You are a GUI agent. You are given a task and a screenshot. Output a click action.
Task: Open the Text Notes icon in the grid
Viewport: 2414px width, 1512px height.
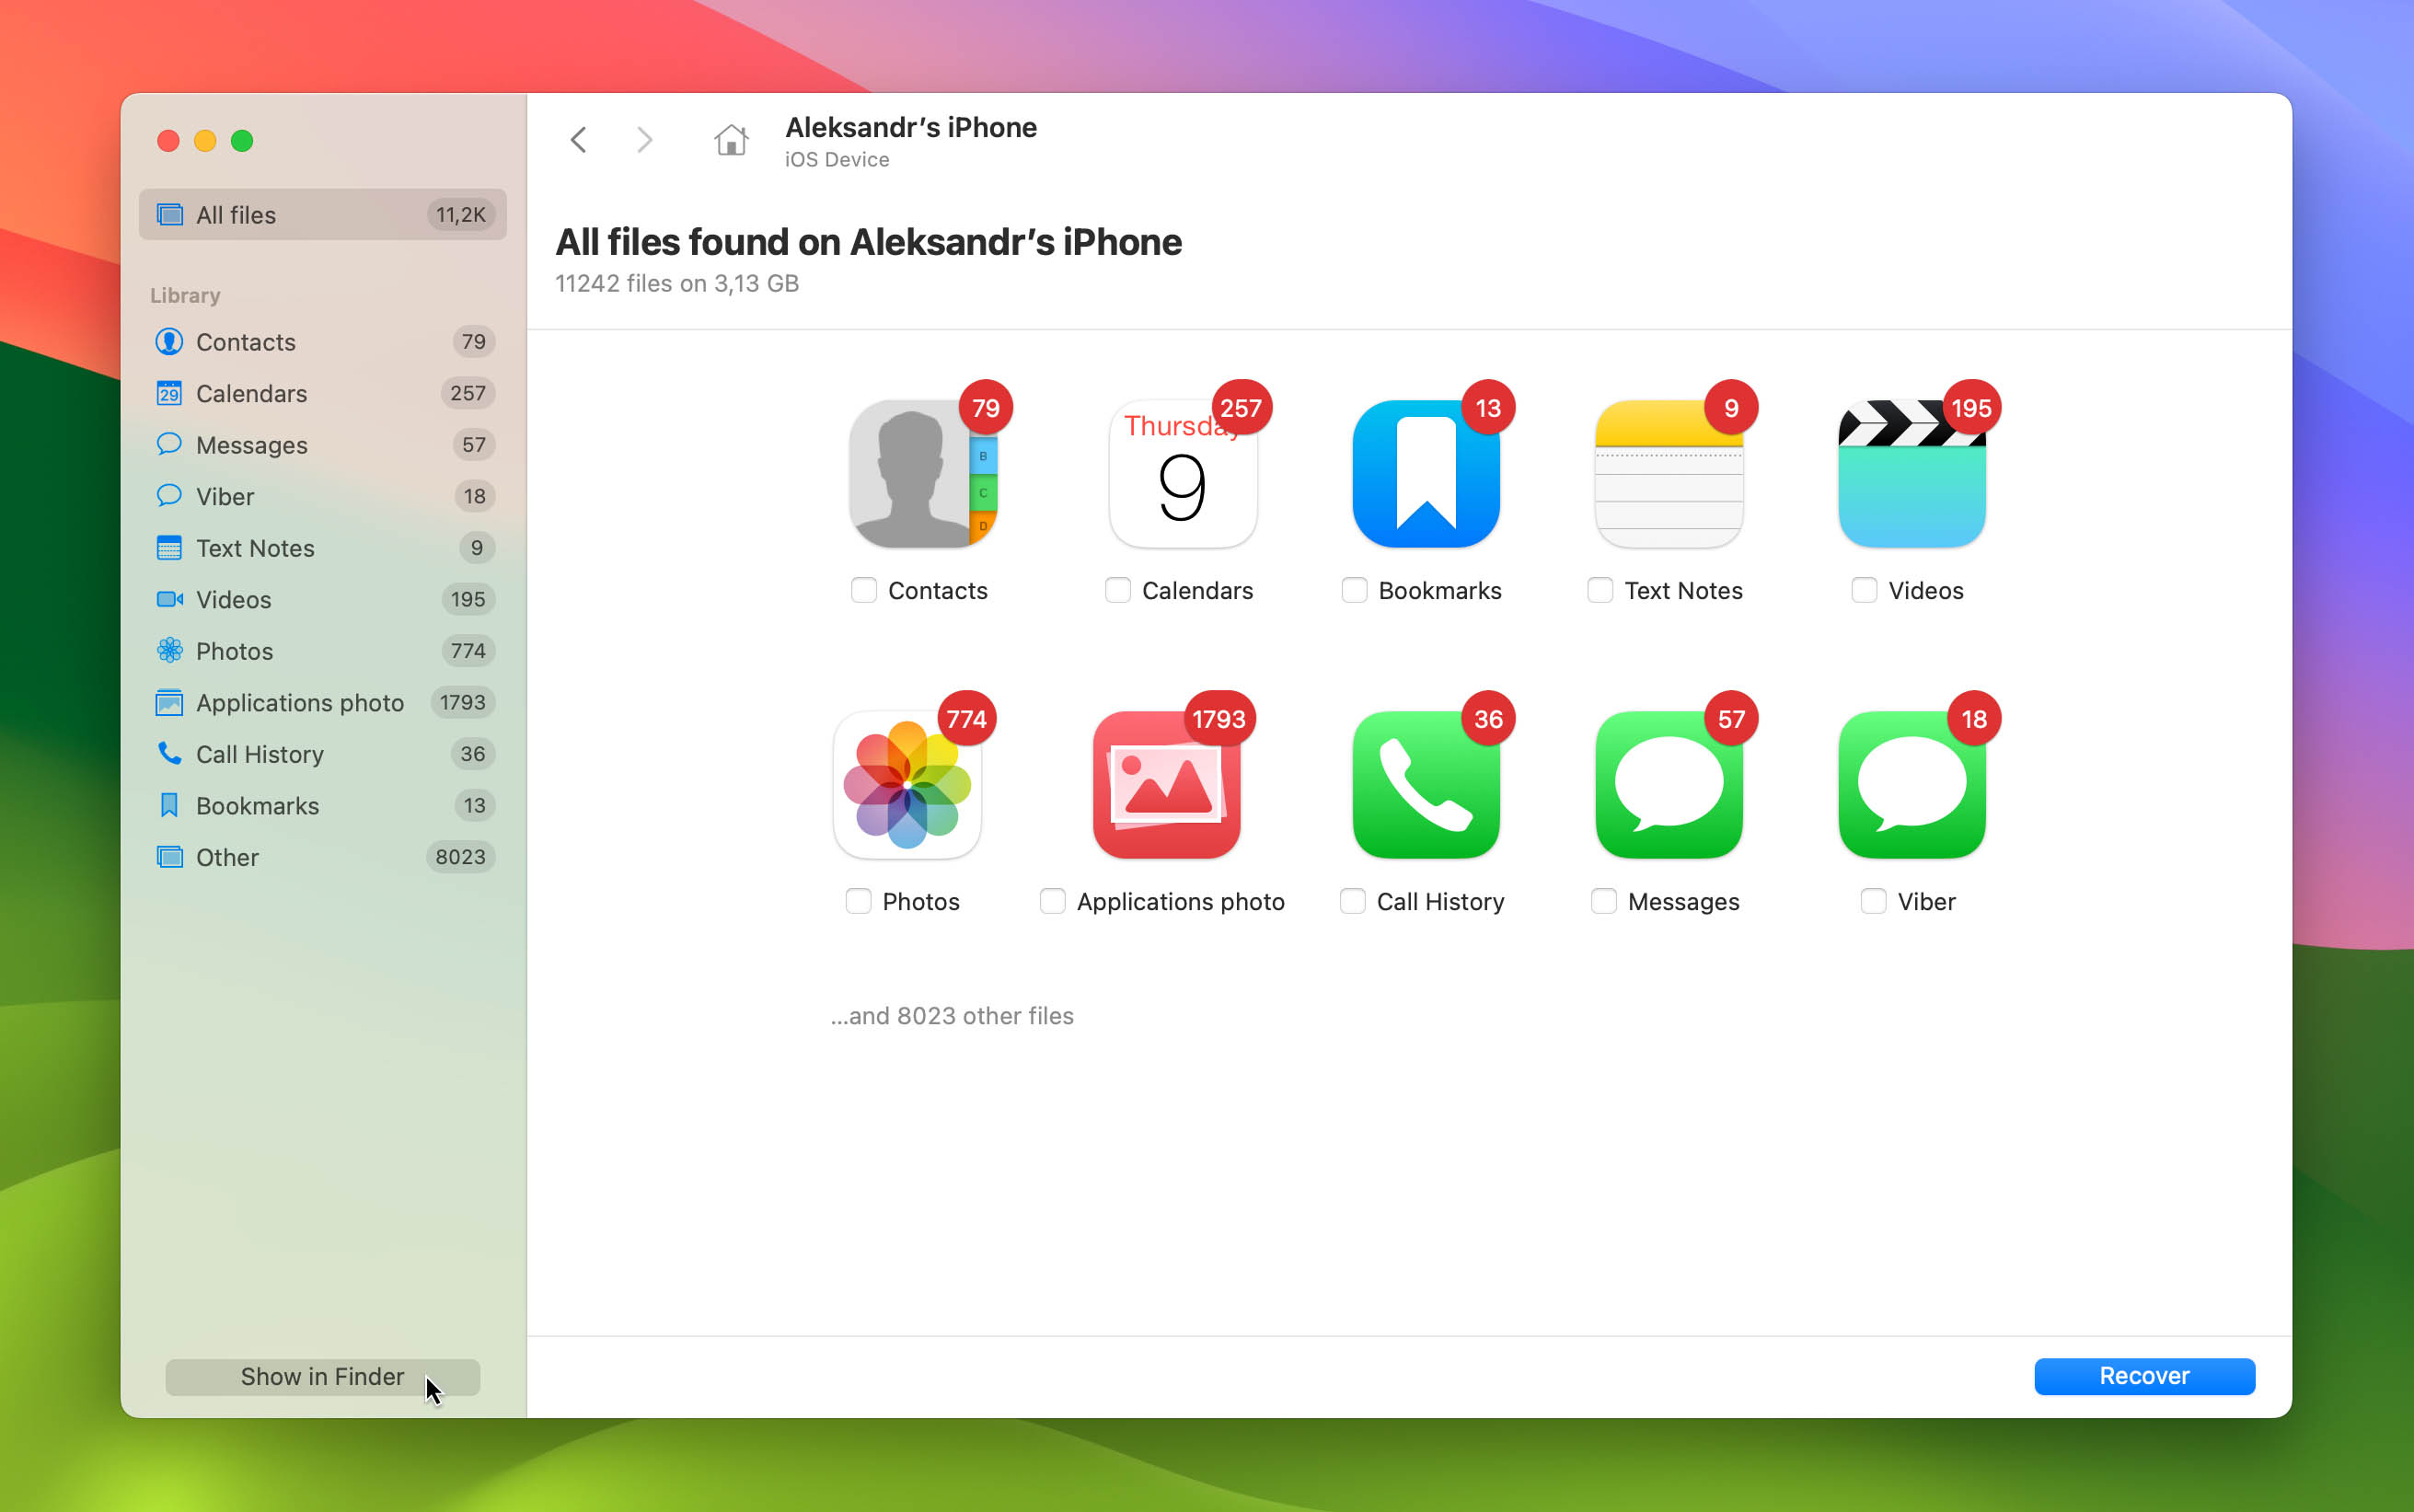click(x=1667, y=473)
